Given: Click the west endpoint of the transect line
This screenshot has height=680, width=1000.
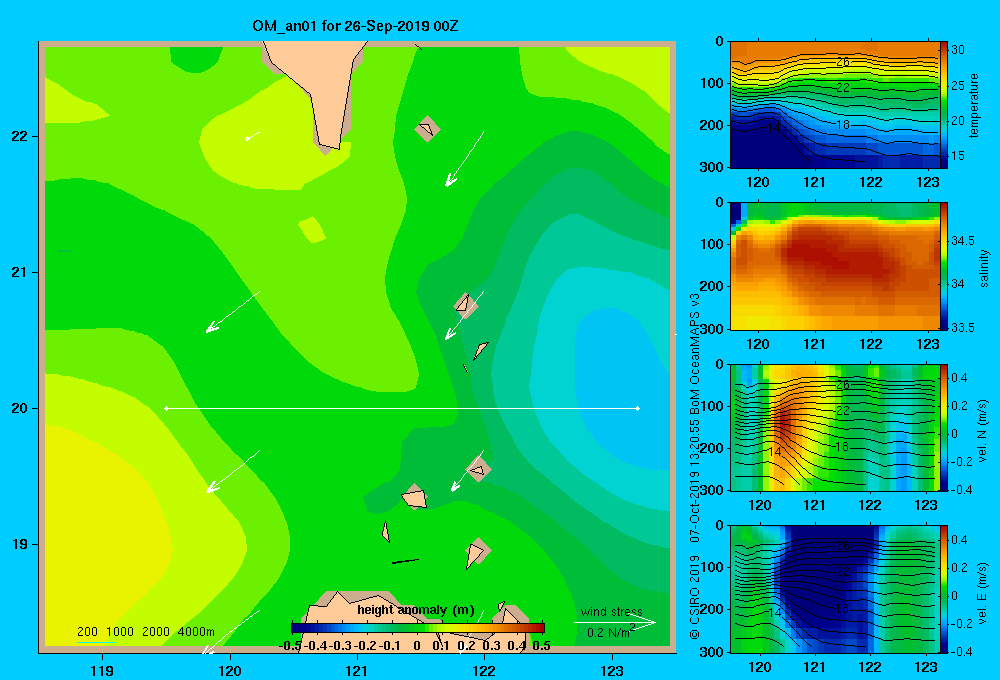Looking at the screenshot, I should 166,408.
